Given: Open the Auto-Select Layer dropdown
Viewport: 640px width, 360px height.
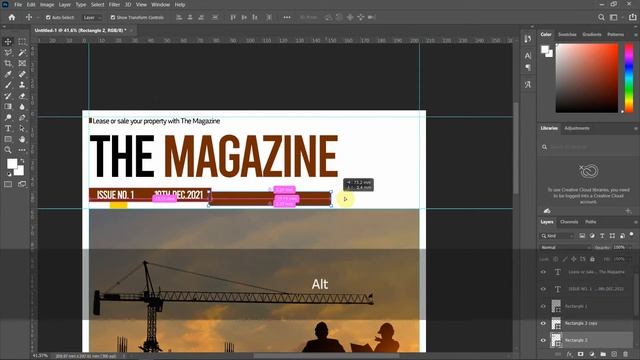Looking at the screenshot, I should click(x=92, y=18).
